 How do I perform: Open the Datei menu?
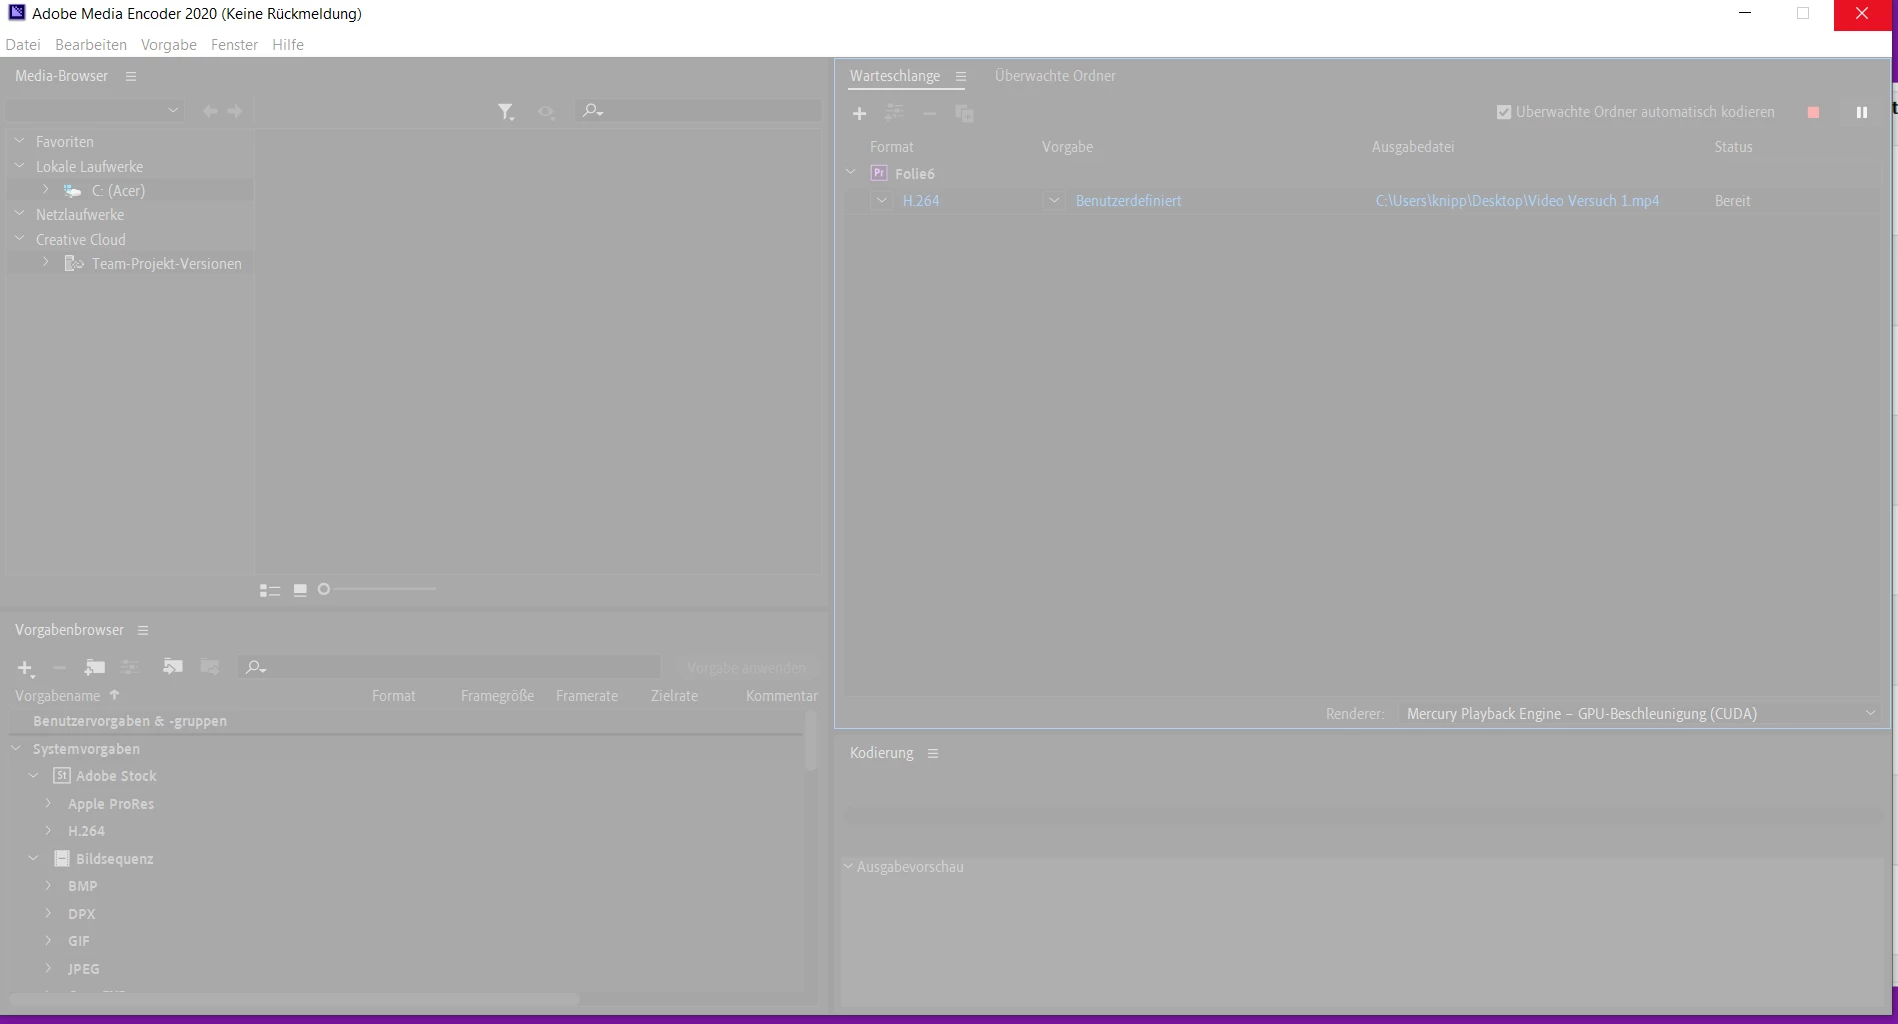tap(23, 45)
